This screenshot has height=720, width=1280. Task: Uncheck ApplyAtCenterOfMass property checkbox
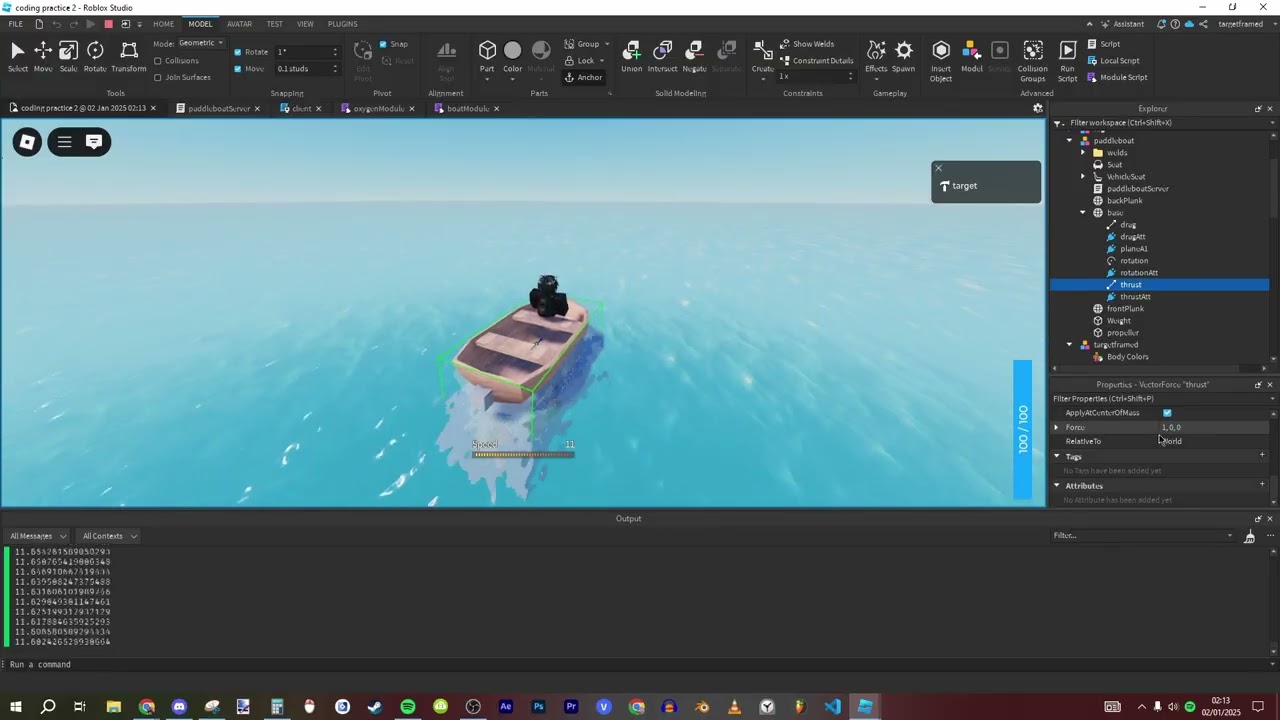point(1167,413)
